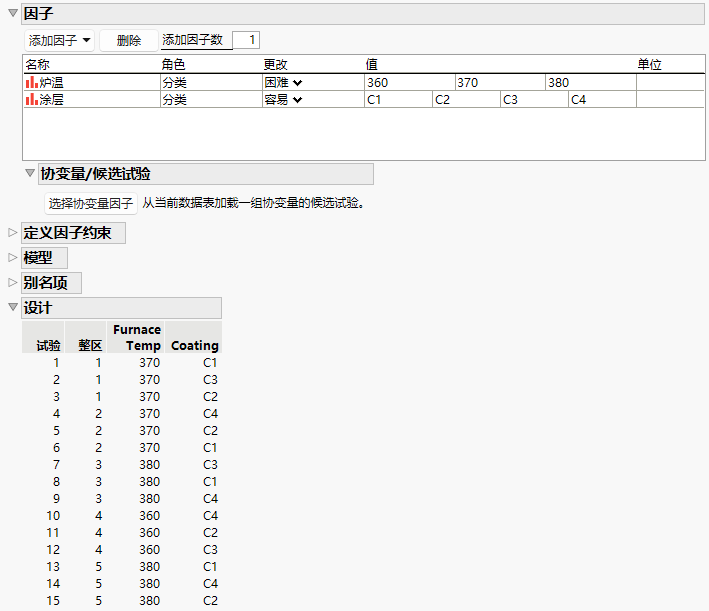709x611 pixels.
Task: Collapse the 协变量/候选试验 section triangle
Action: pyautogui.click(x=30, y=173)
